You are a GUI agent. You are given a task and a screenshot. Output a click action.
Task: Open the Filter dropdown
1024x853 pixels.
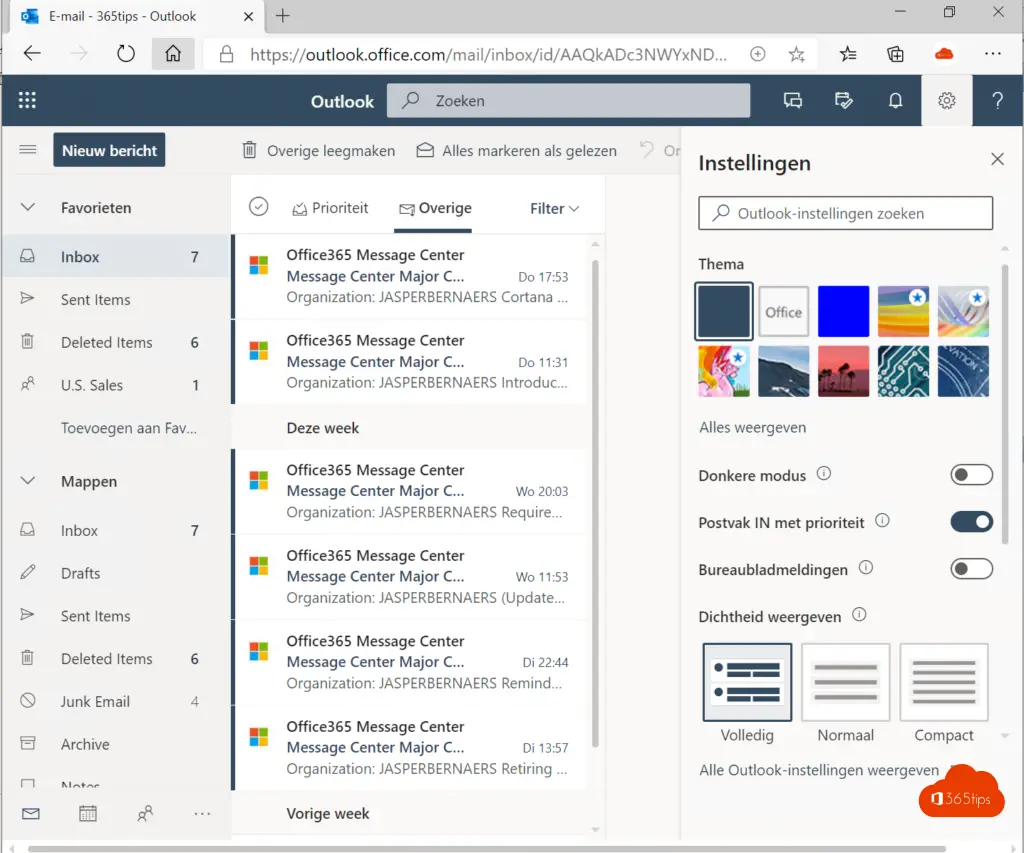tap(554, 208)
